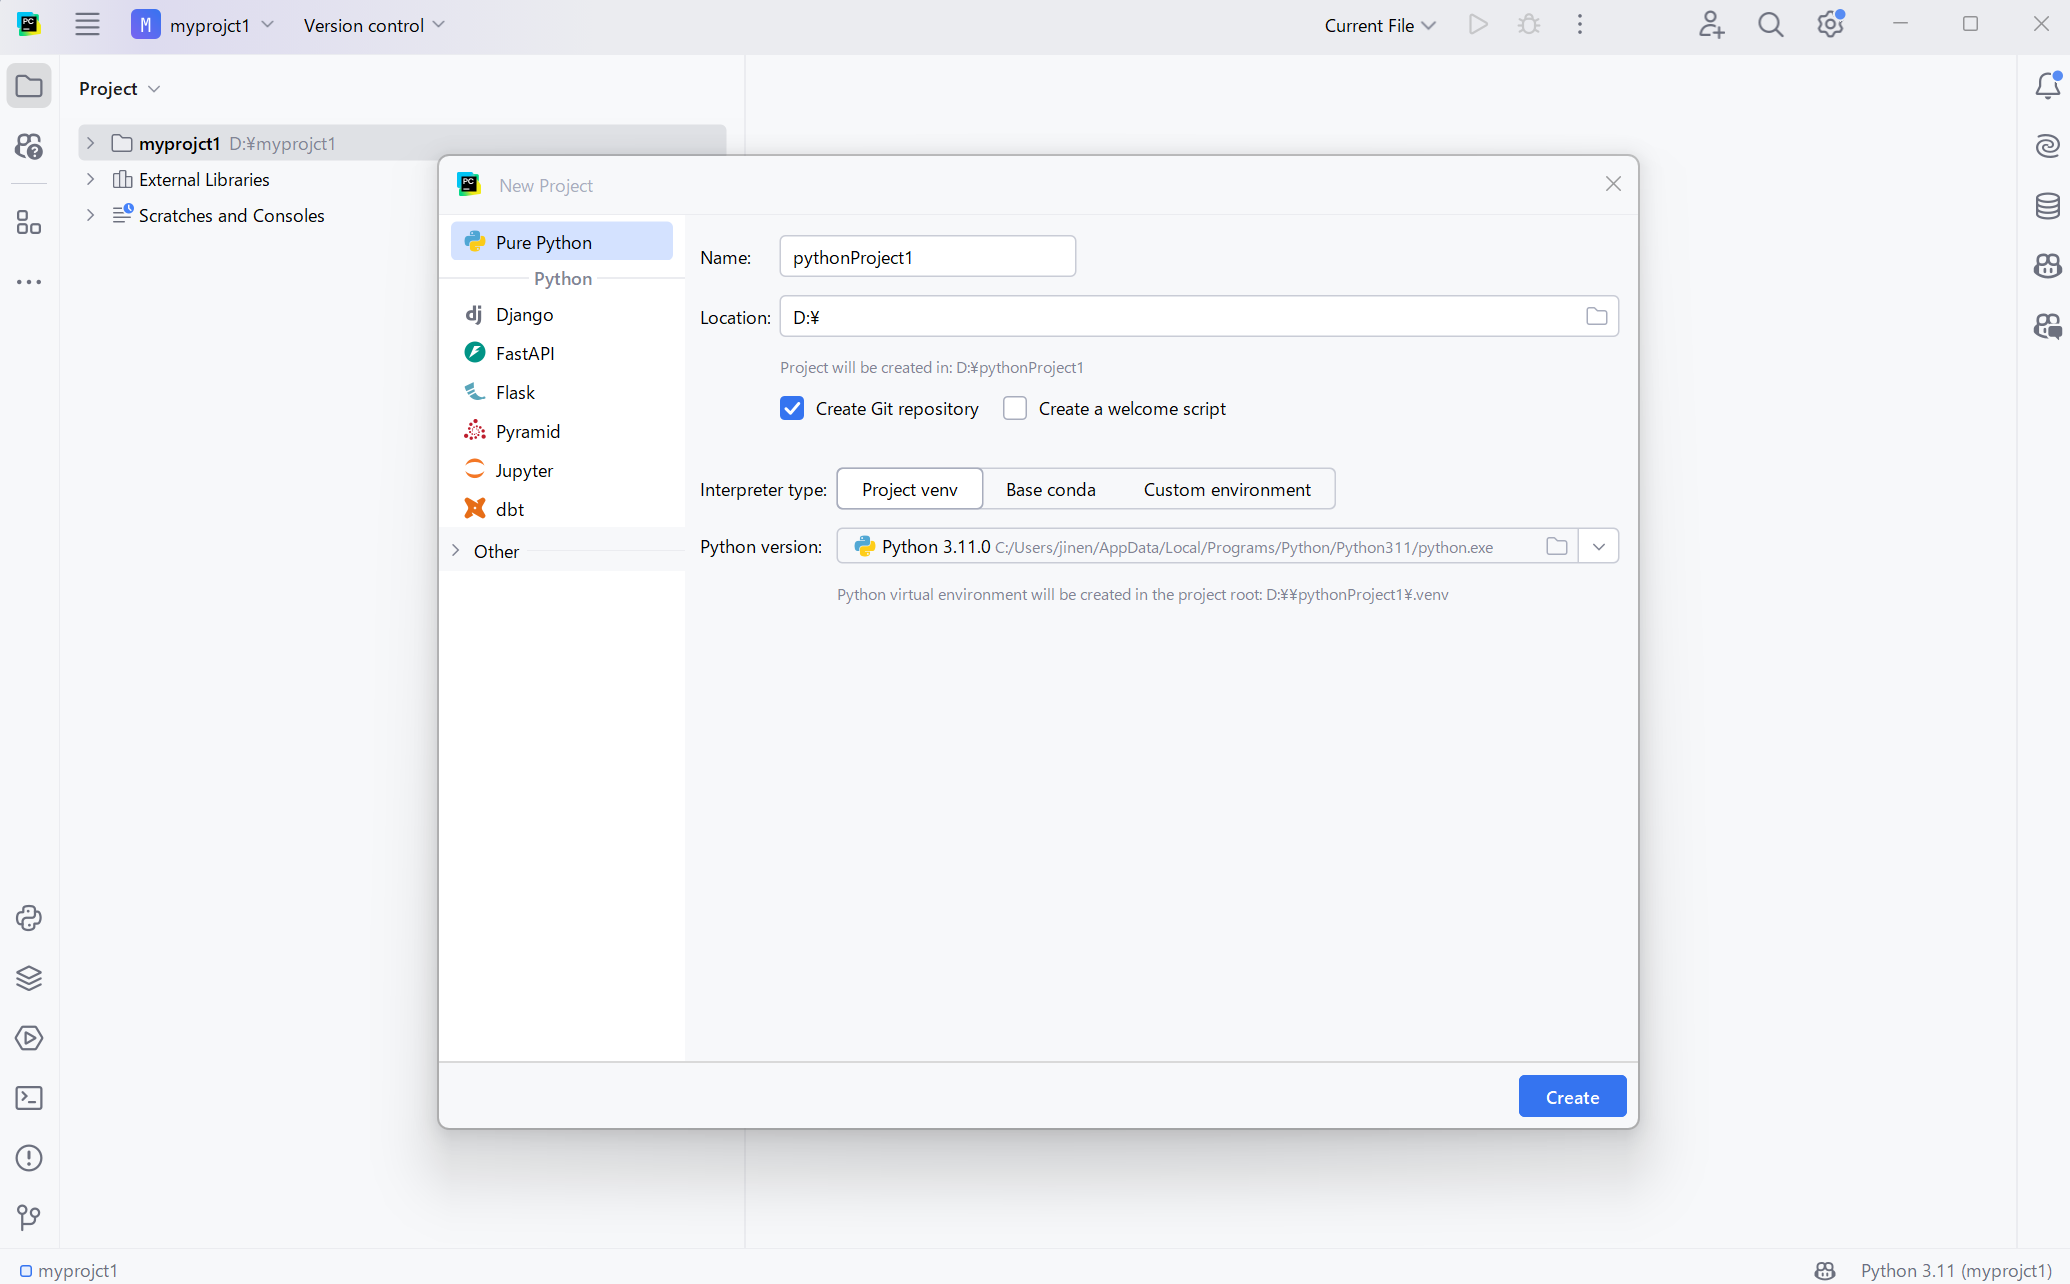Uncheck Create Git repository checkbox

(792, 408)
